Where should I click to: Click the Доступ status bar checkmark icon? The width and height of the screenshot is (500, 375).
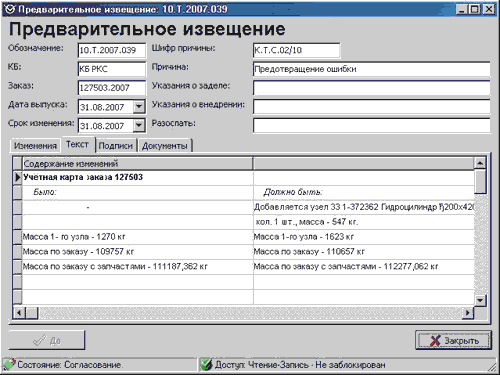pyautogui.click(x=207, y=364)
